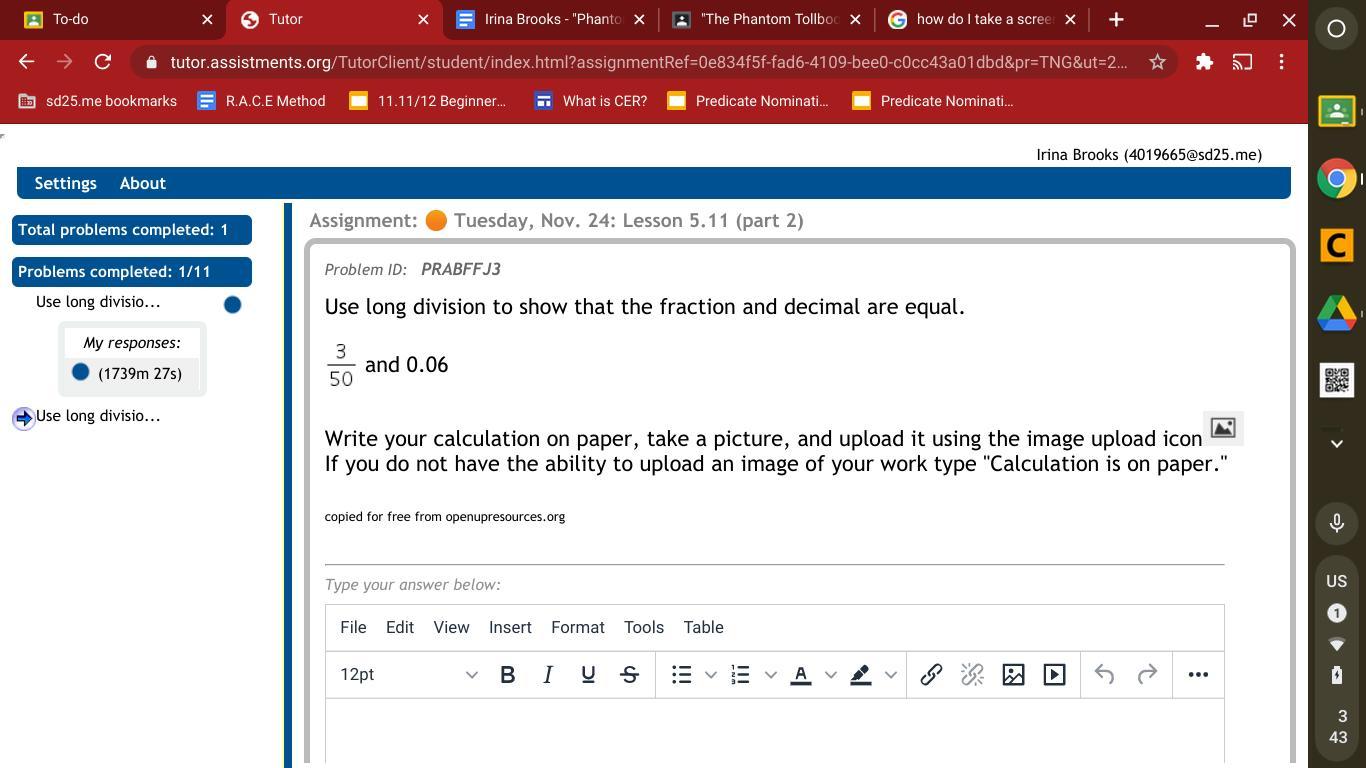1366x768 pixels.
Task: Open Google Classroom from the shelf
Action: [1336, 111]
